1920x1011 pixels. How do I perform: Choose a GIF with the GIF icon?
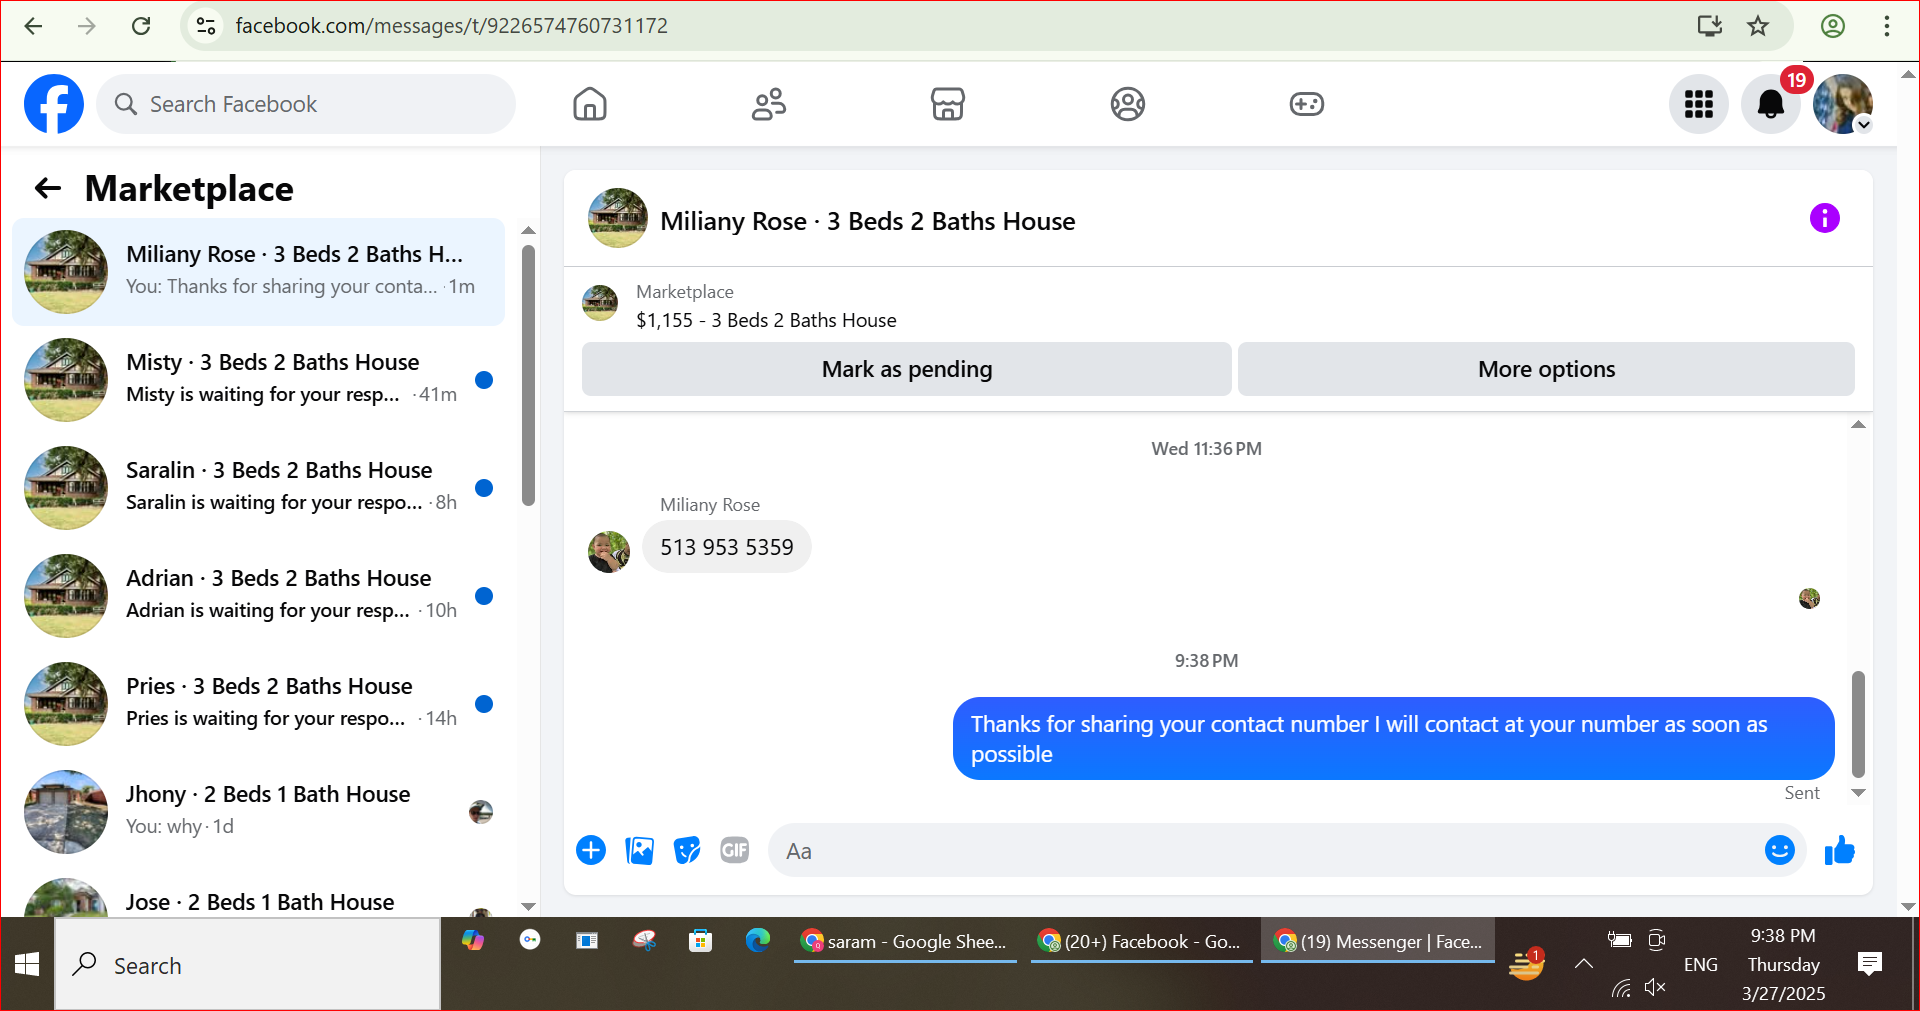pyautogui.click(x=735, y=850)
